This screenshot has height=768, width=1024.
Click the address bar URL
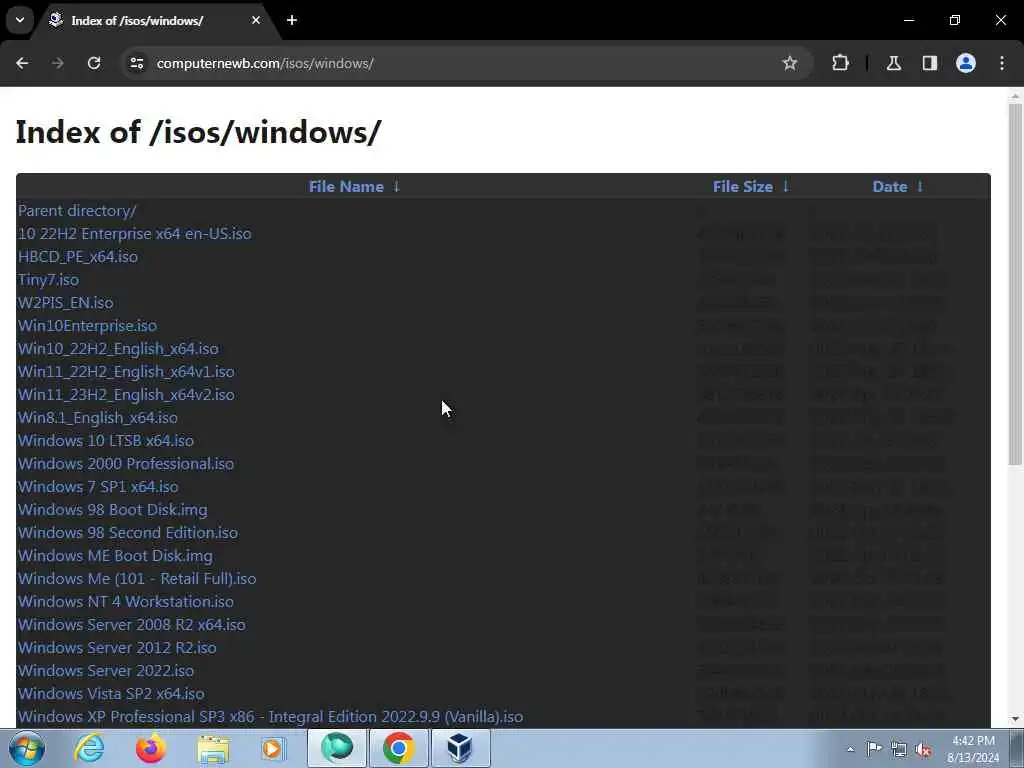tap(265, 63)
